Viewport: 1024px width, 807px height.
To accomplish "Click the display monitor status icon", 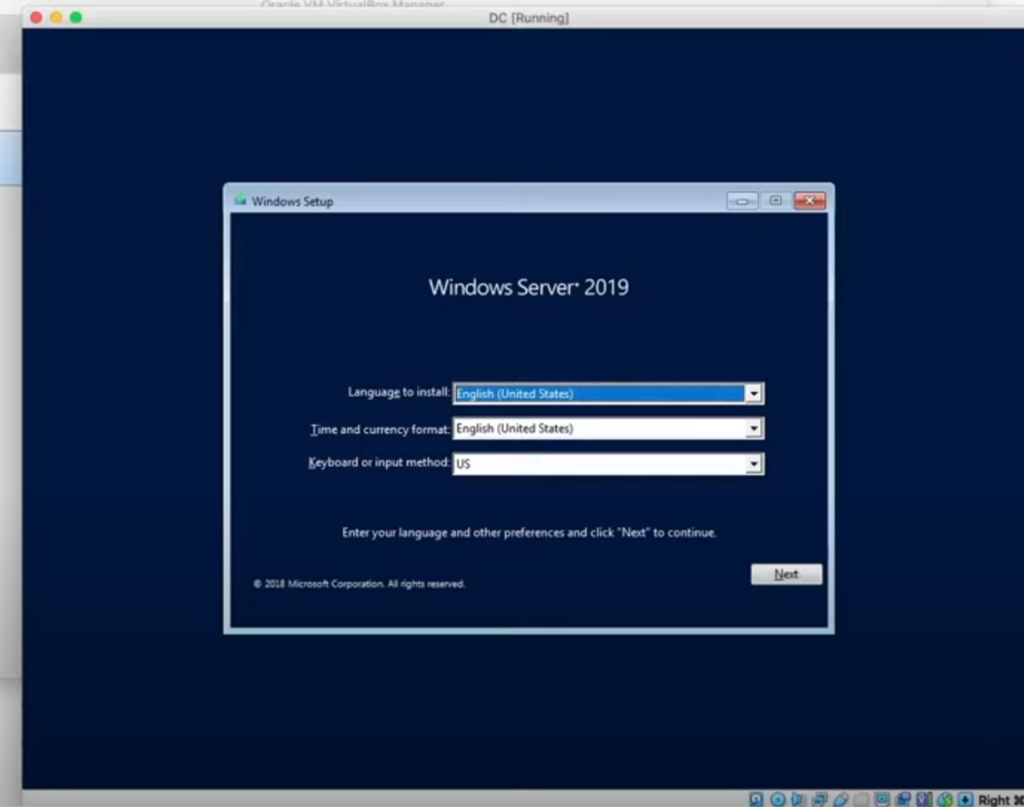I will 882,799.
